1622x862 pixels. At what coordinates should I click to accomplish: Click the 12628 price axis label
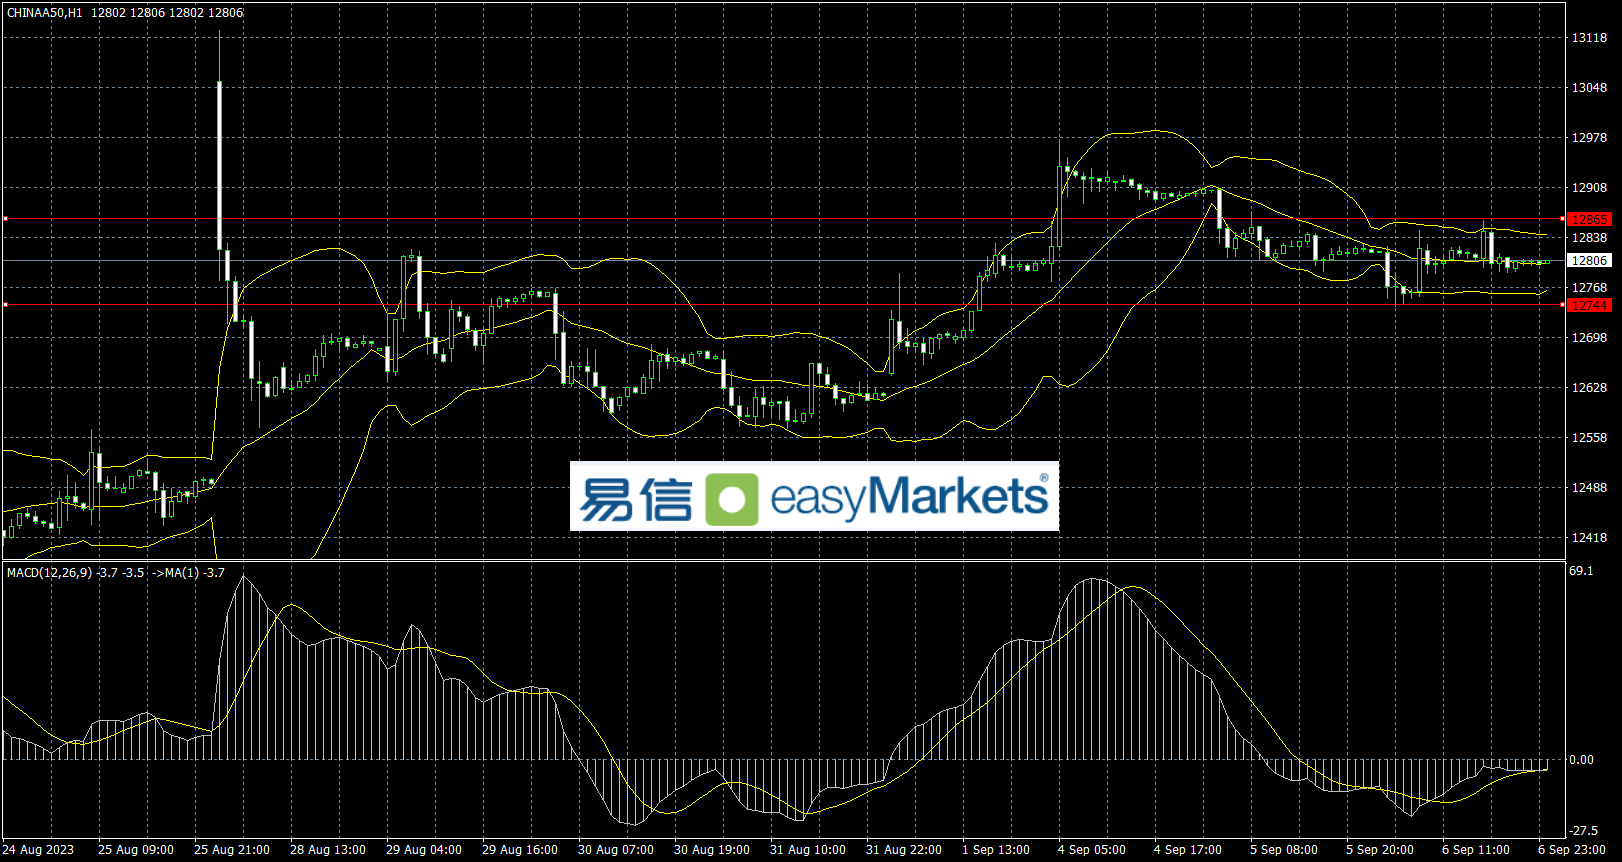pyautogui.click(x=1589, y=388)
